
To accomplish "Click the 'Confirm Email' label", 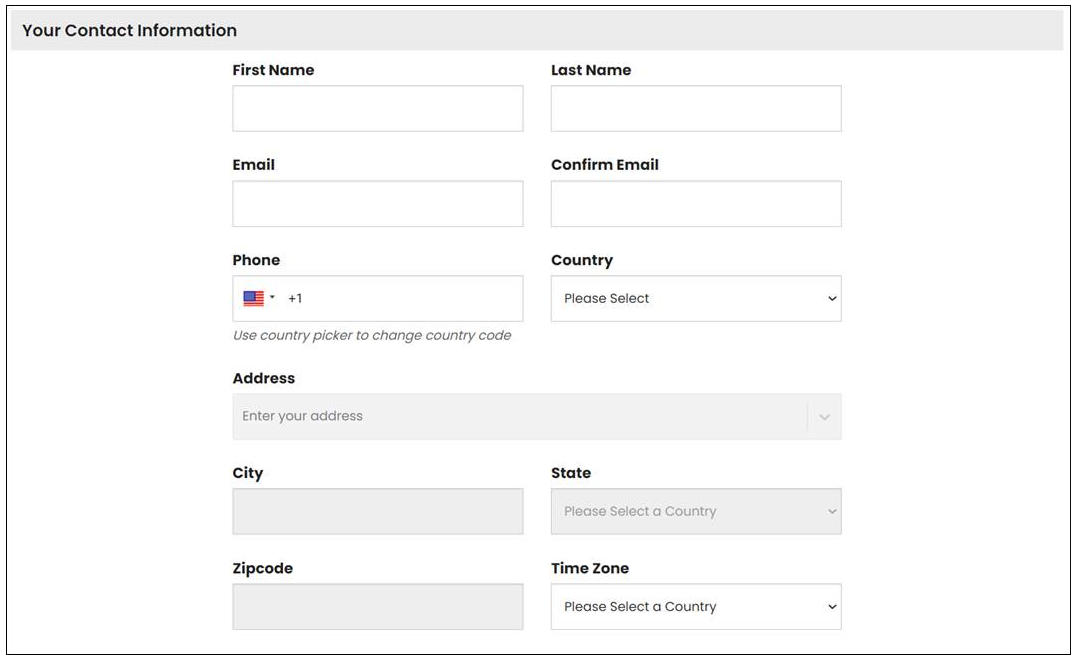I will click(605, 165).
